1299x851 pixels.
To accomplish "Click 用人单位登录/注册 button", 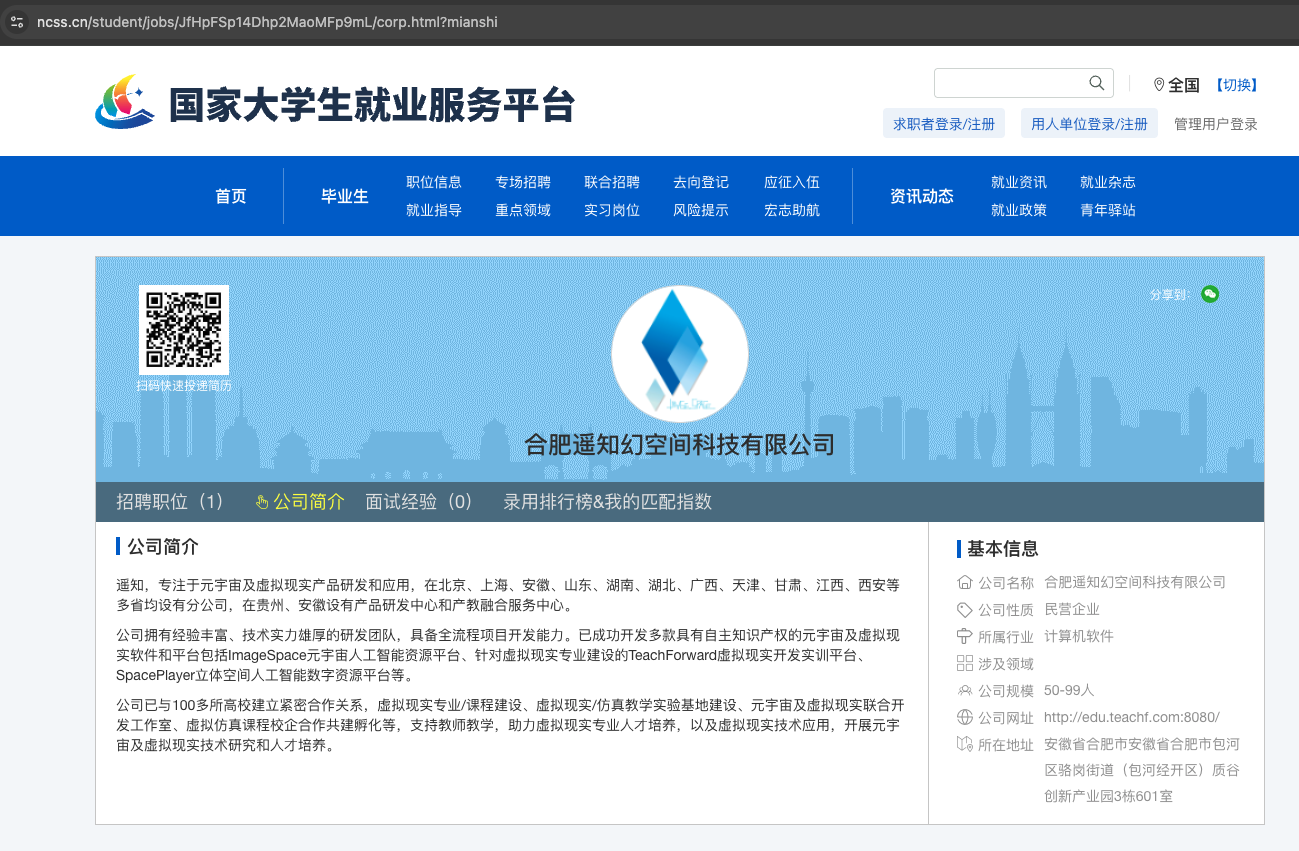I will (x=1089, y=124).
